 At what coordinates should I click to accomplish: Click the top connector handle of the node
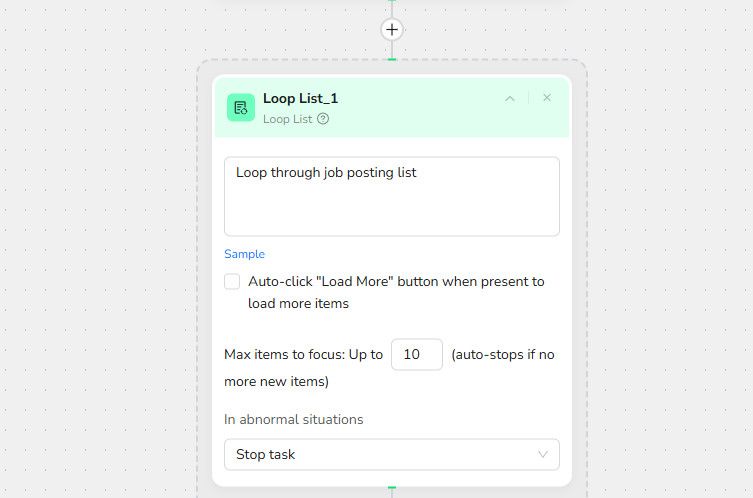point(392,60)
